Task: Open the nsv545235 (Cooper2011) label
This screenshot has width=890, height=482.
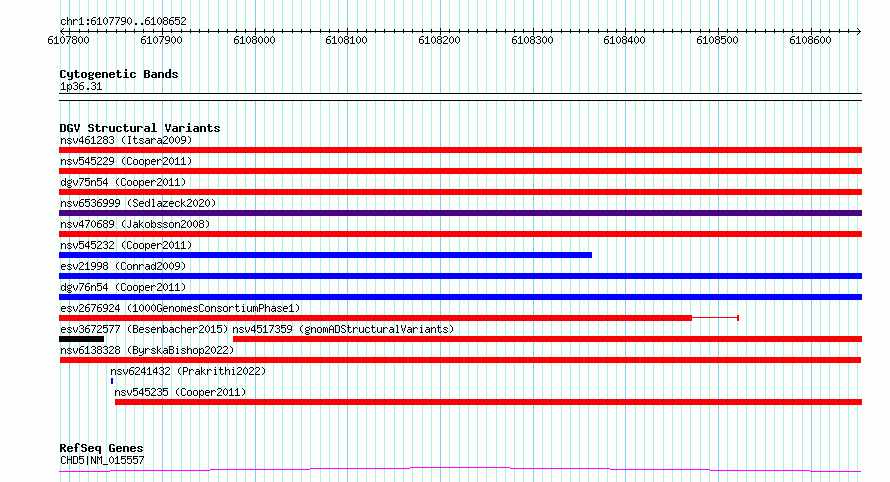Action: tap(180, 392)
